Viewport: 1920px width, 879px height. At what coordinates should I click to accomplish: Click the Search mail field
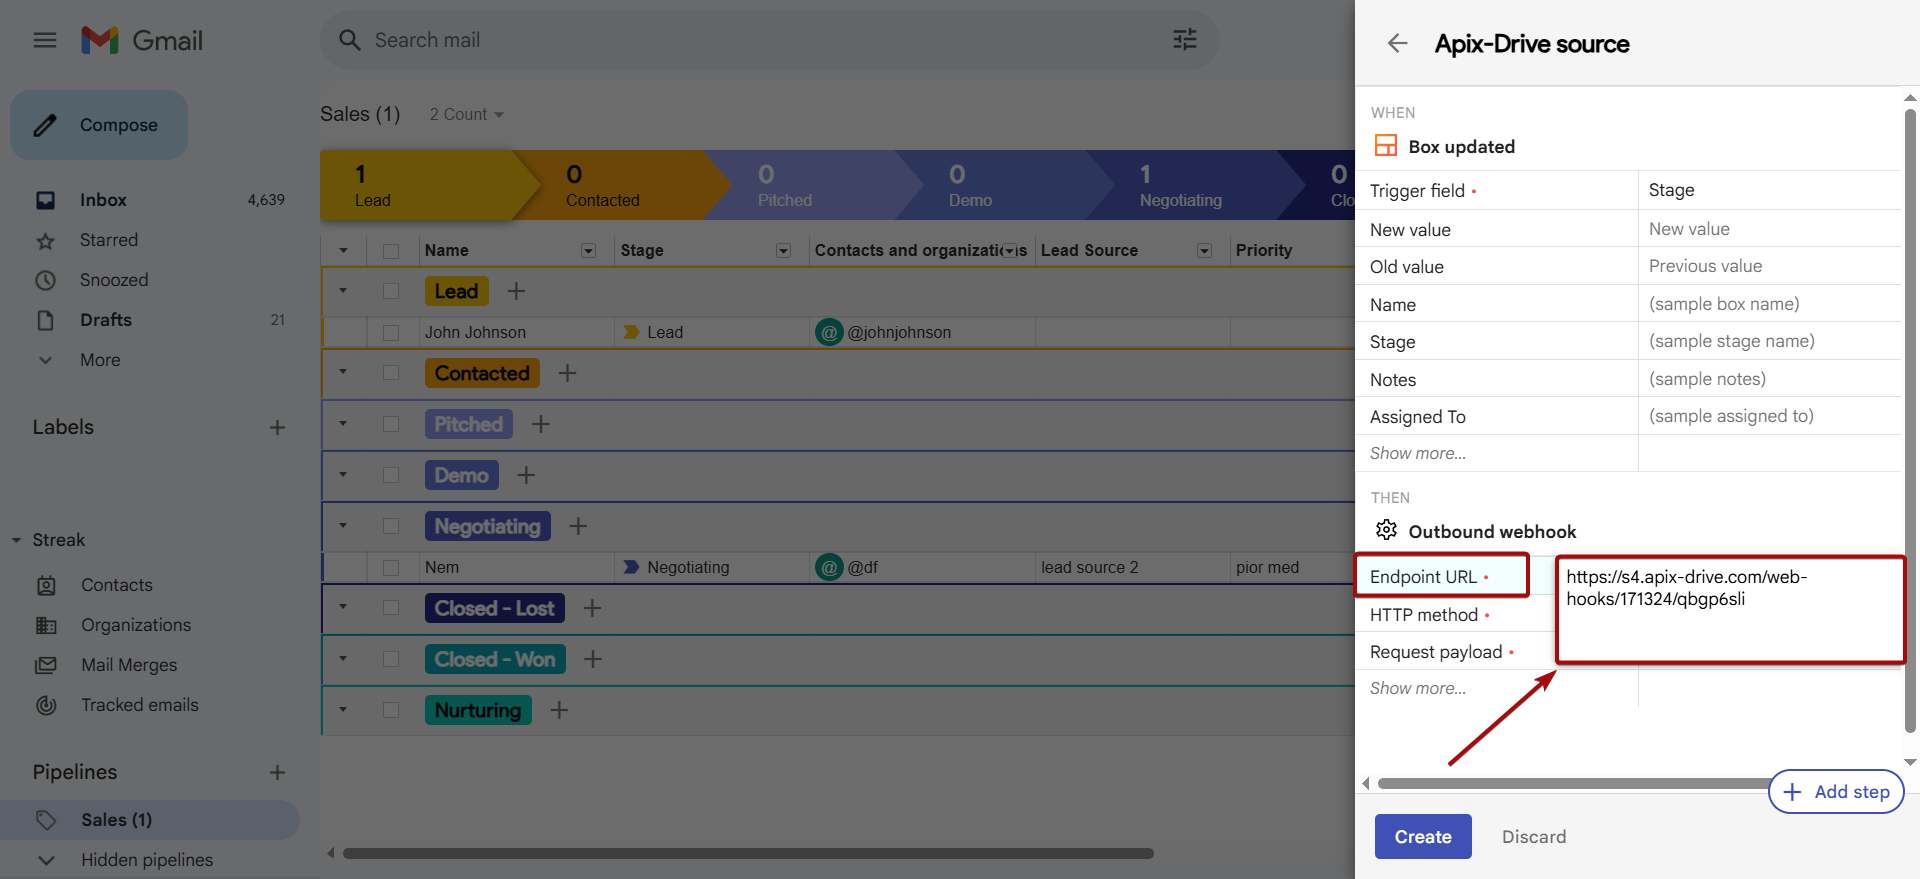point(770,40)
